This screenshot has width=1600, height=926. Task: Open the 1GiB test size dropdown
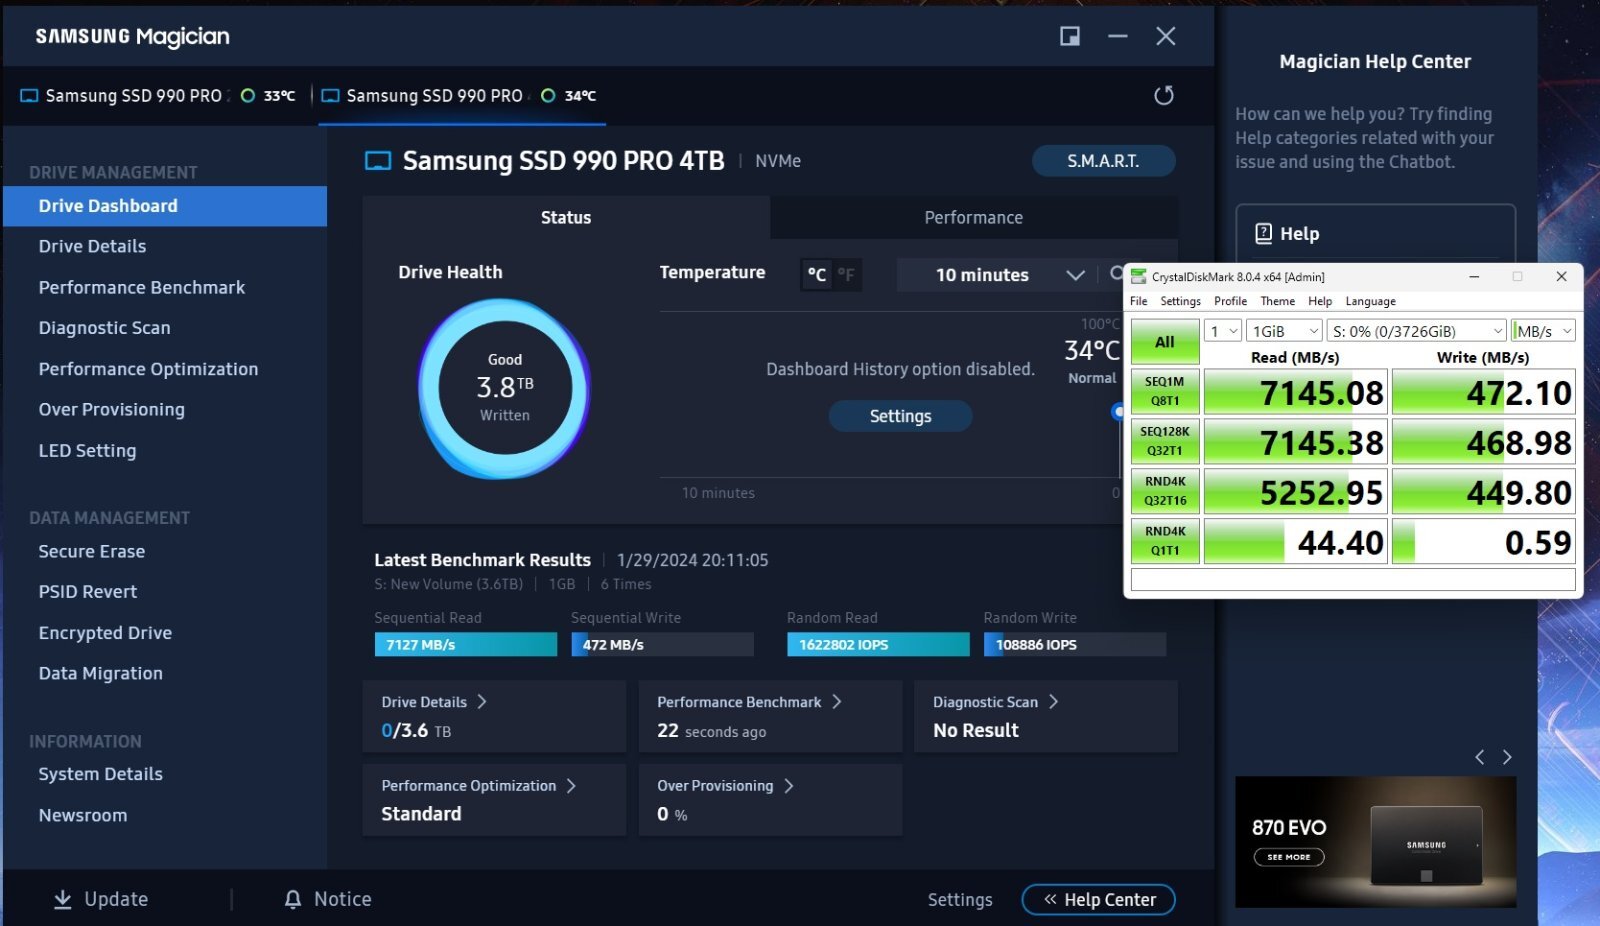[x=1284, y=331]
